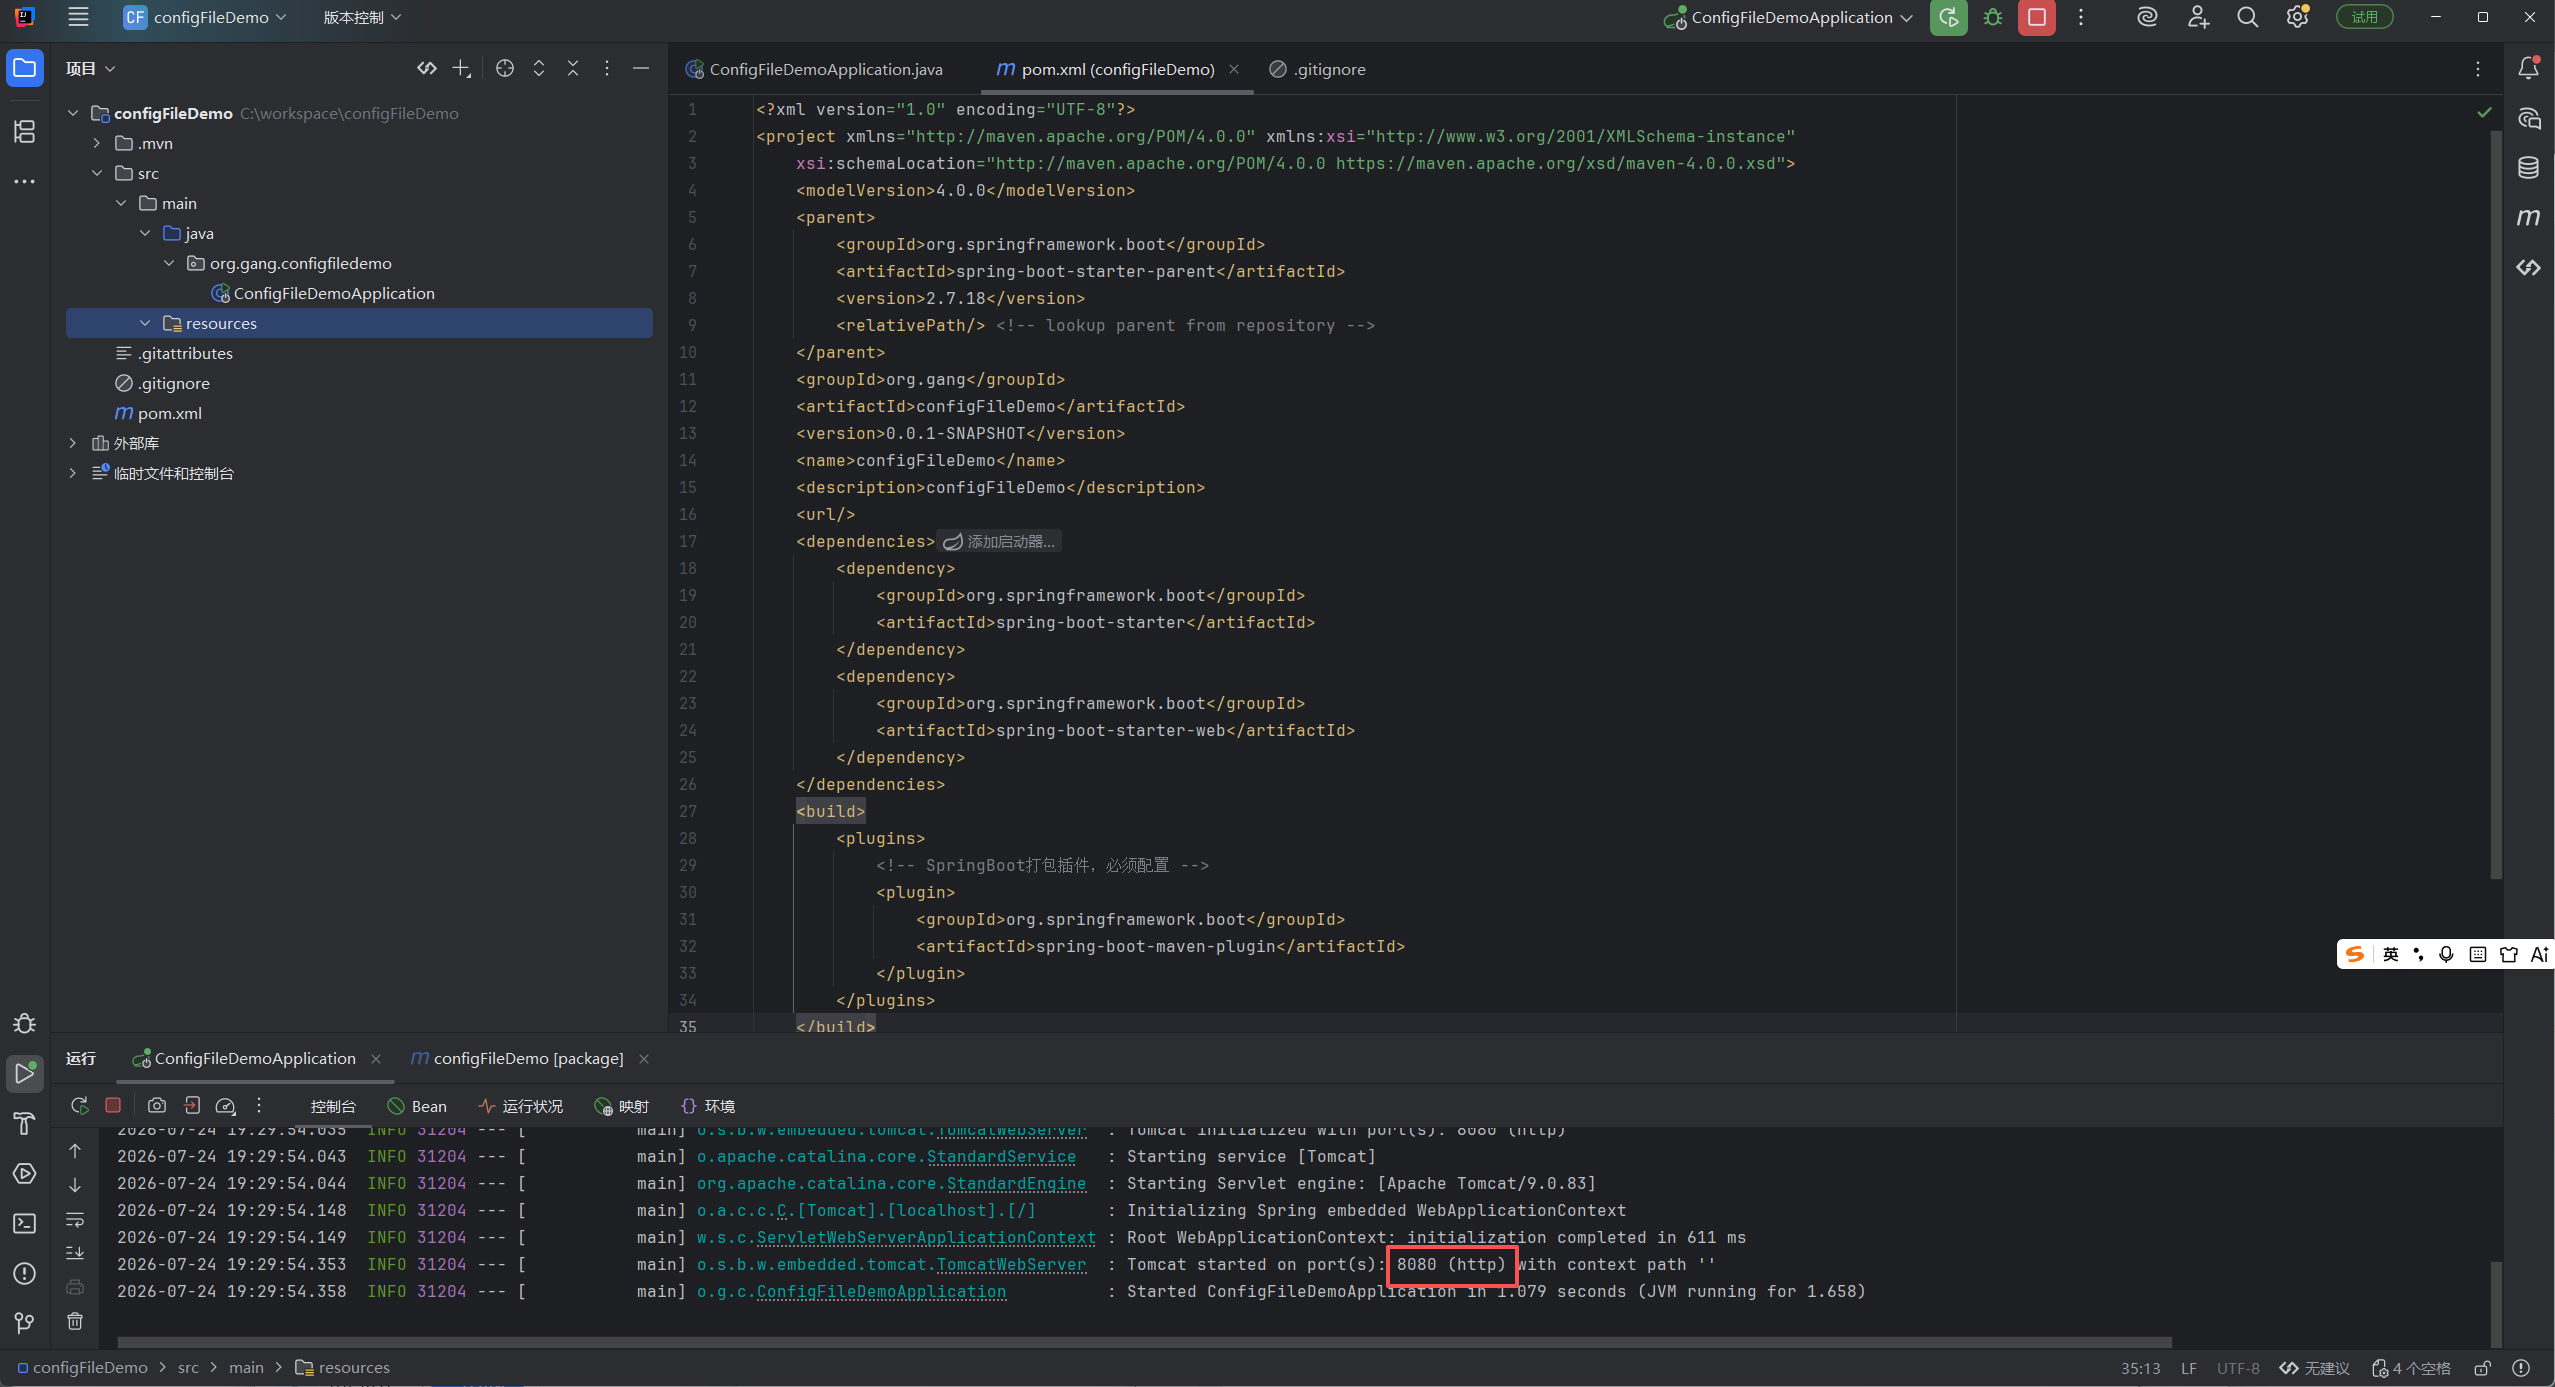Click the rerun ConfigFileDemoApplication icon in top toolbar
2555x1387 pixels.
point(1948,17)
